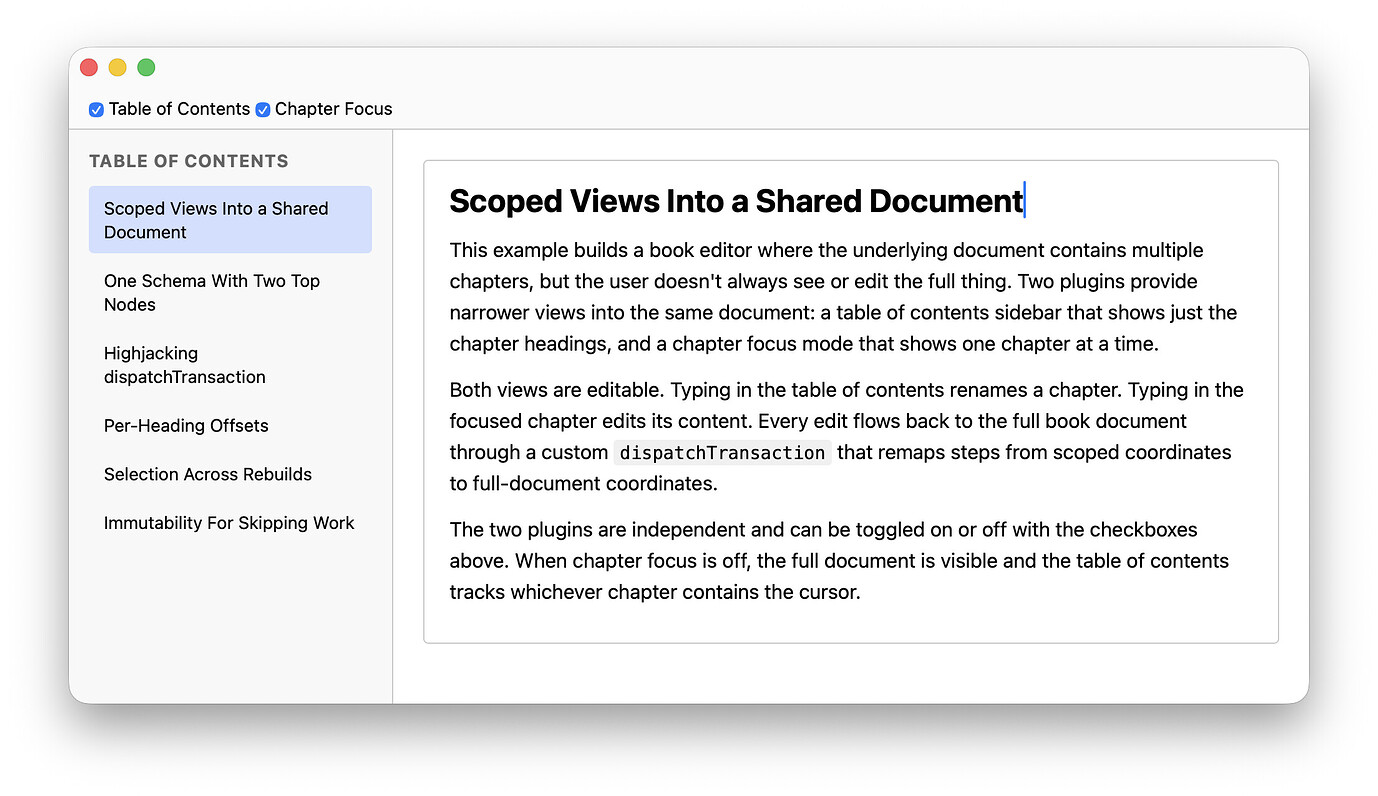Go to 'Highjacking dispatchTransaction' in the sidebar
1378x796 pixels.
click(184, 365)
